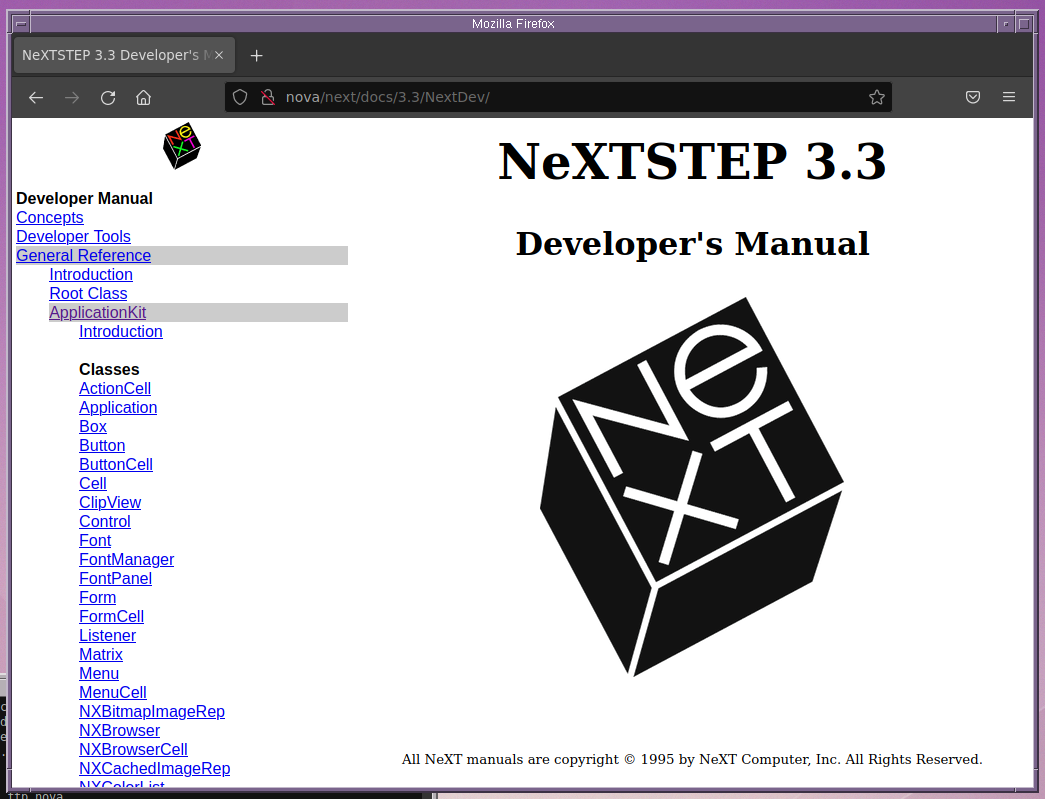Collapse the General Reference section
This screenshot has width=1045, height=799.
pos(83,256)
